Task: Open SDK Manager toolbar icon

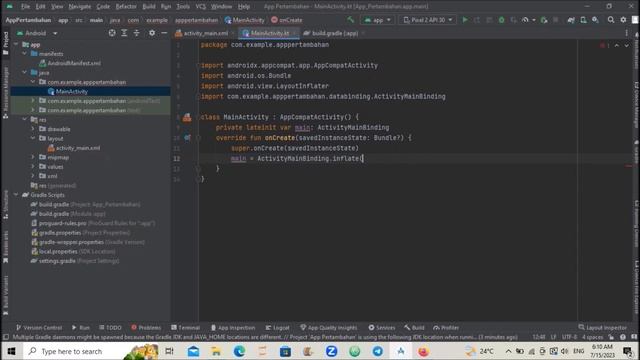Action: 596,20
